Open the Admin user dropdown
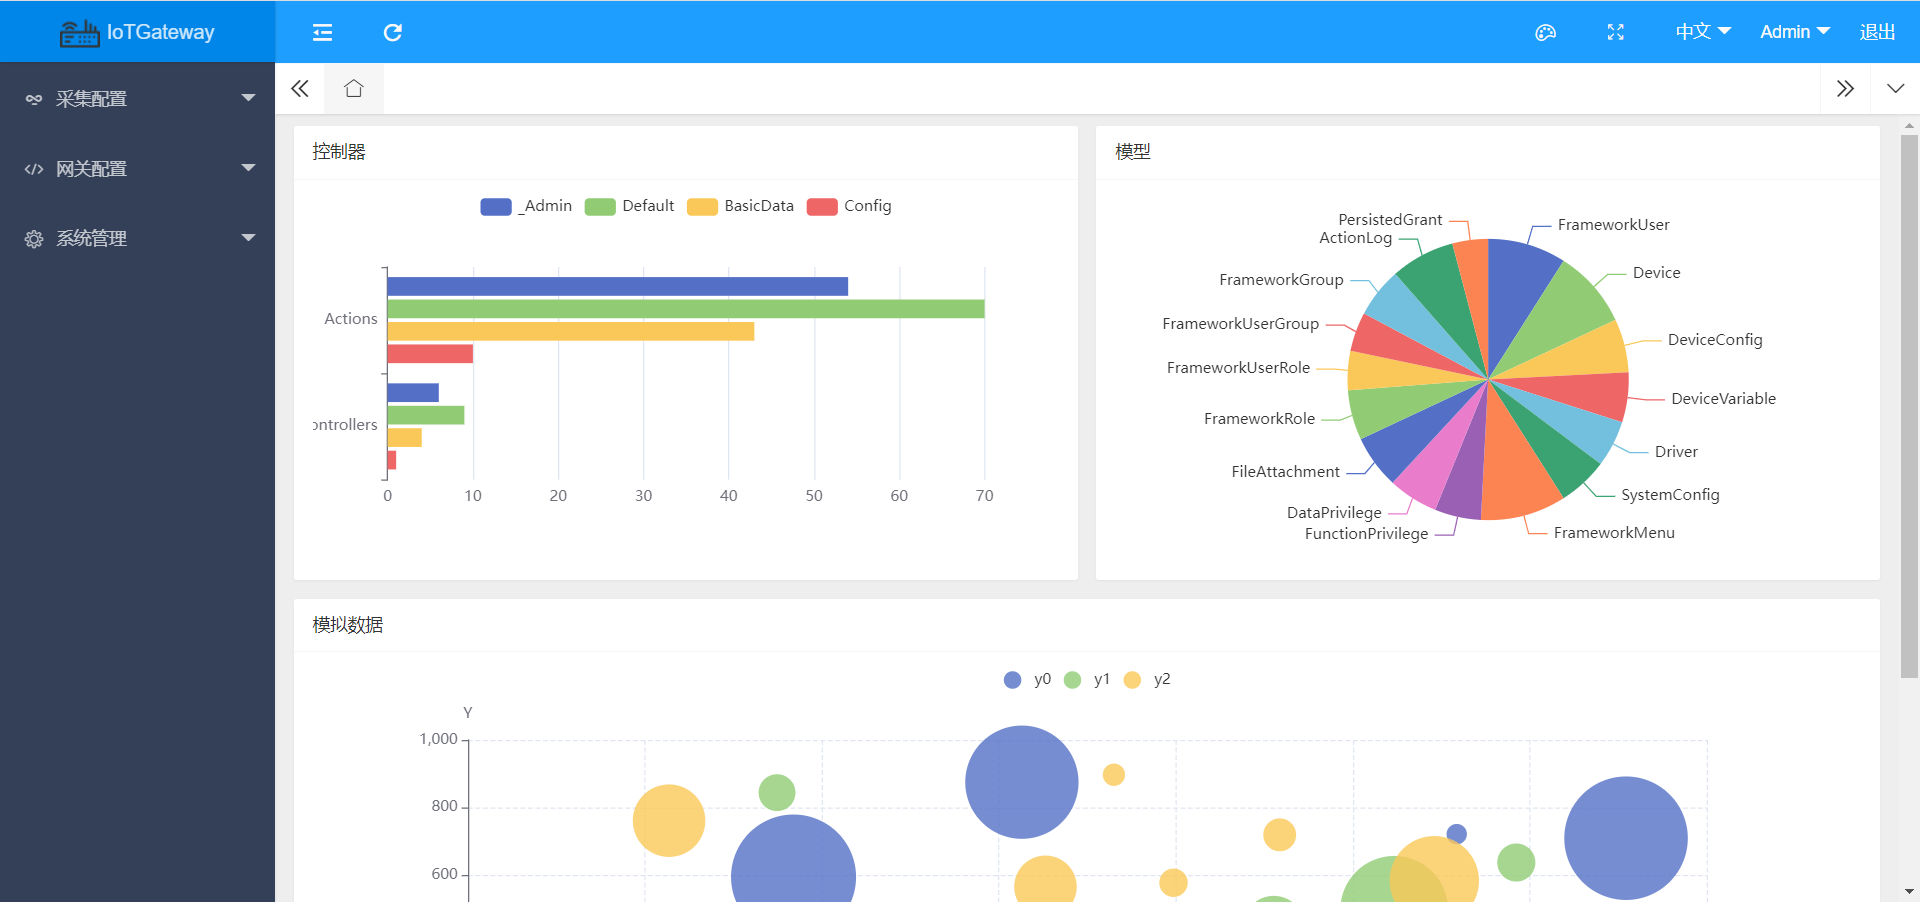The height and width of the screenshot is (902, 1920). point(1795,32)
